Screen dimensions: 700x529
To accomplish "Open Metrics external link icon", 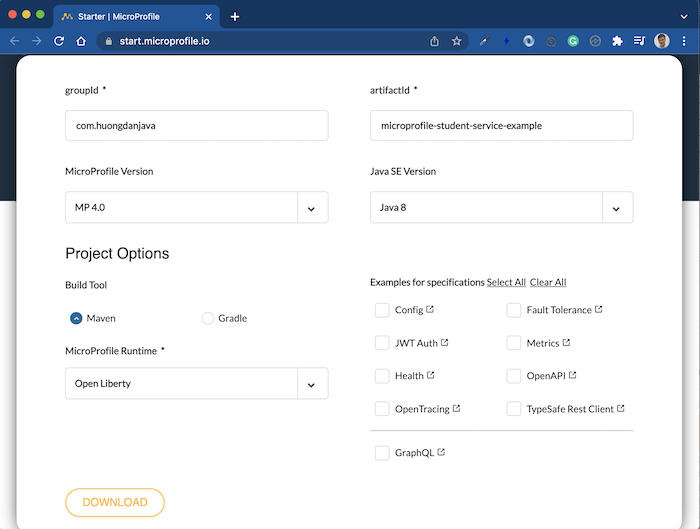I will click(x=567, y=342).
